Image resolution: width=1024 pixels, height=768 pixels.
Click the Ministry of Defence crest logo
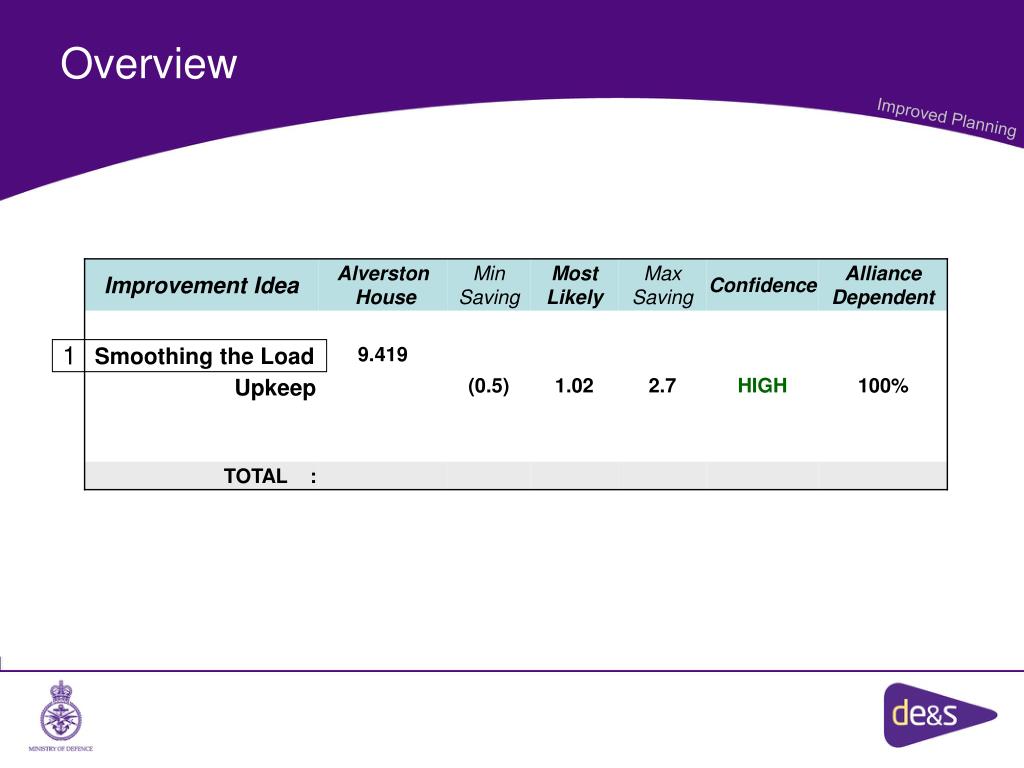click(x=61, y=716)
